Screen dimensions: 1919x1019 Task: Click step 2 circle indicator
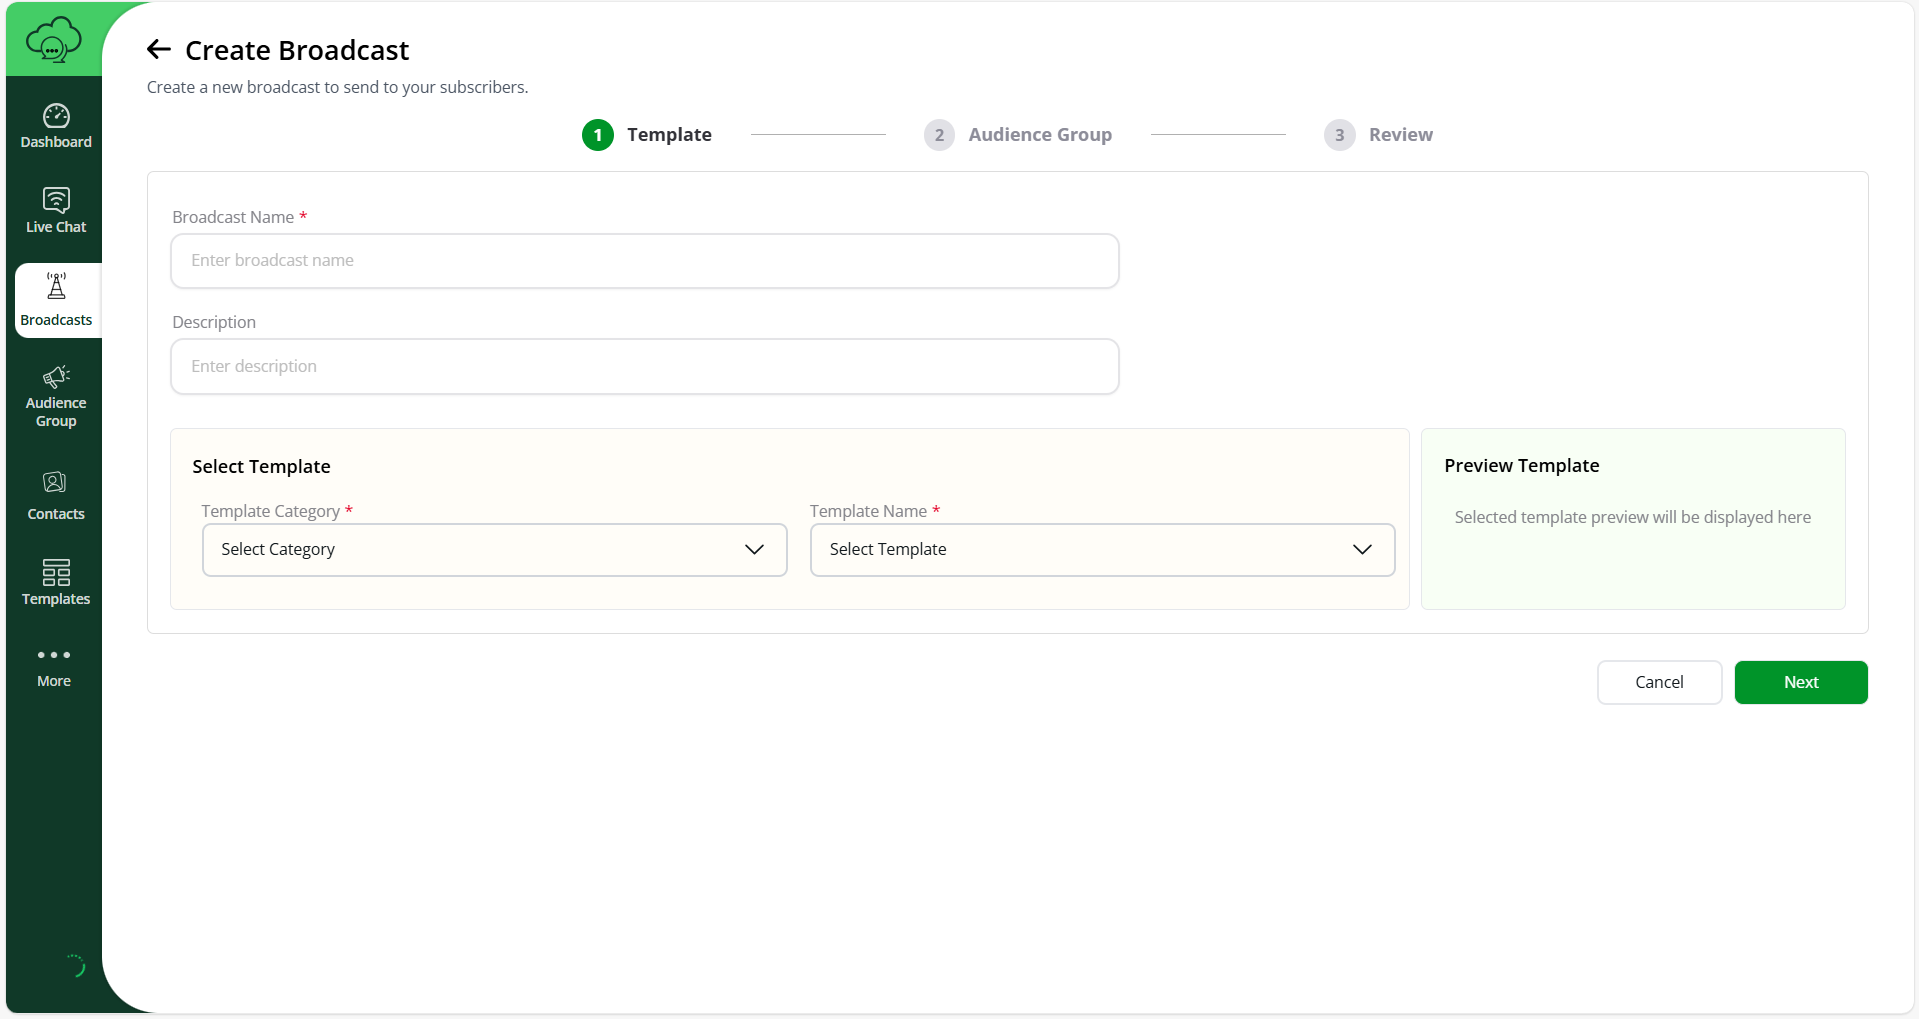coord(939,135)
